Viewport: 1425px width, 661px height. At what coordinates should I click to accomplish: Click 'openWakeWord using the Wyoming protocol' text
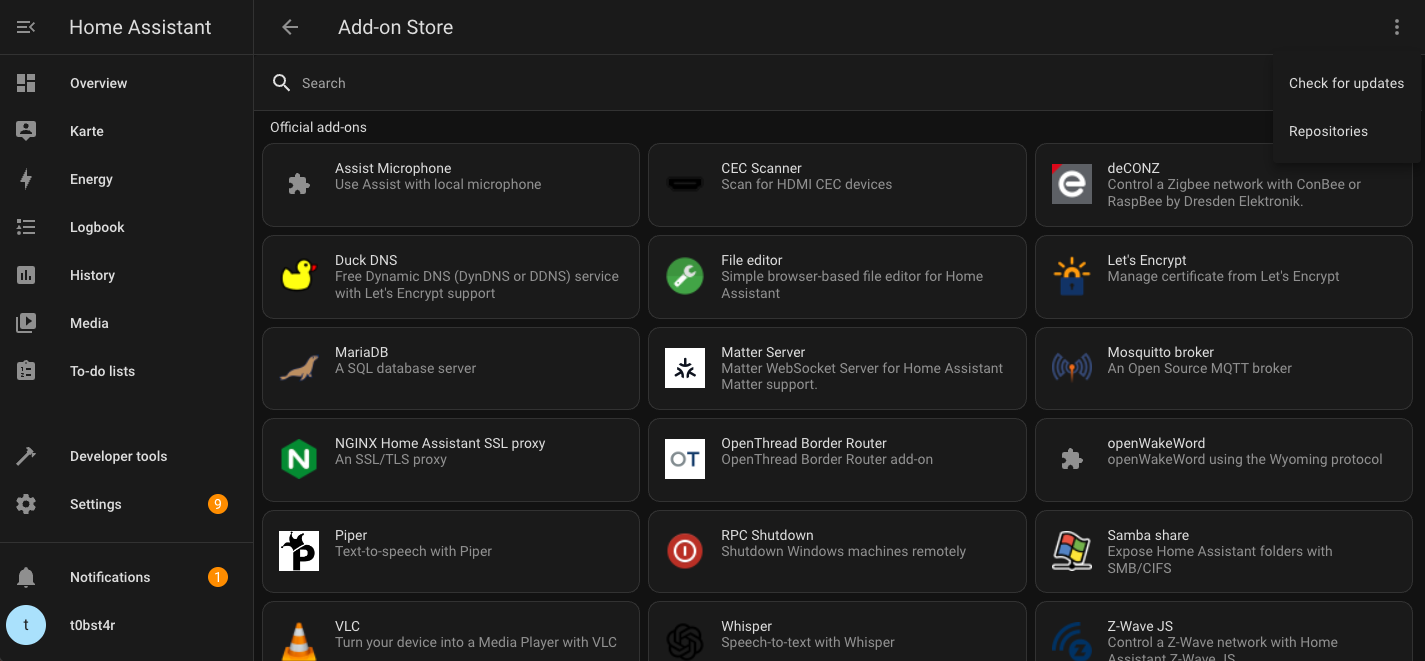(x=1245, y=459)
